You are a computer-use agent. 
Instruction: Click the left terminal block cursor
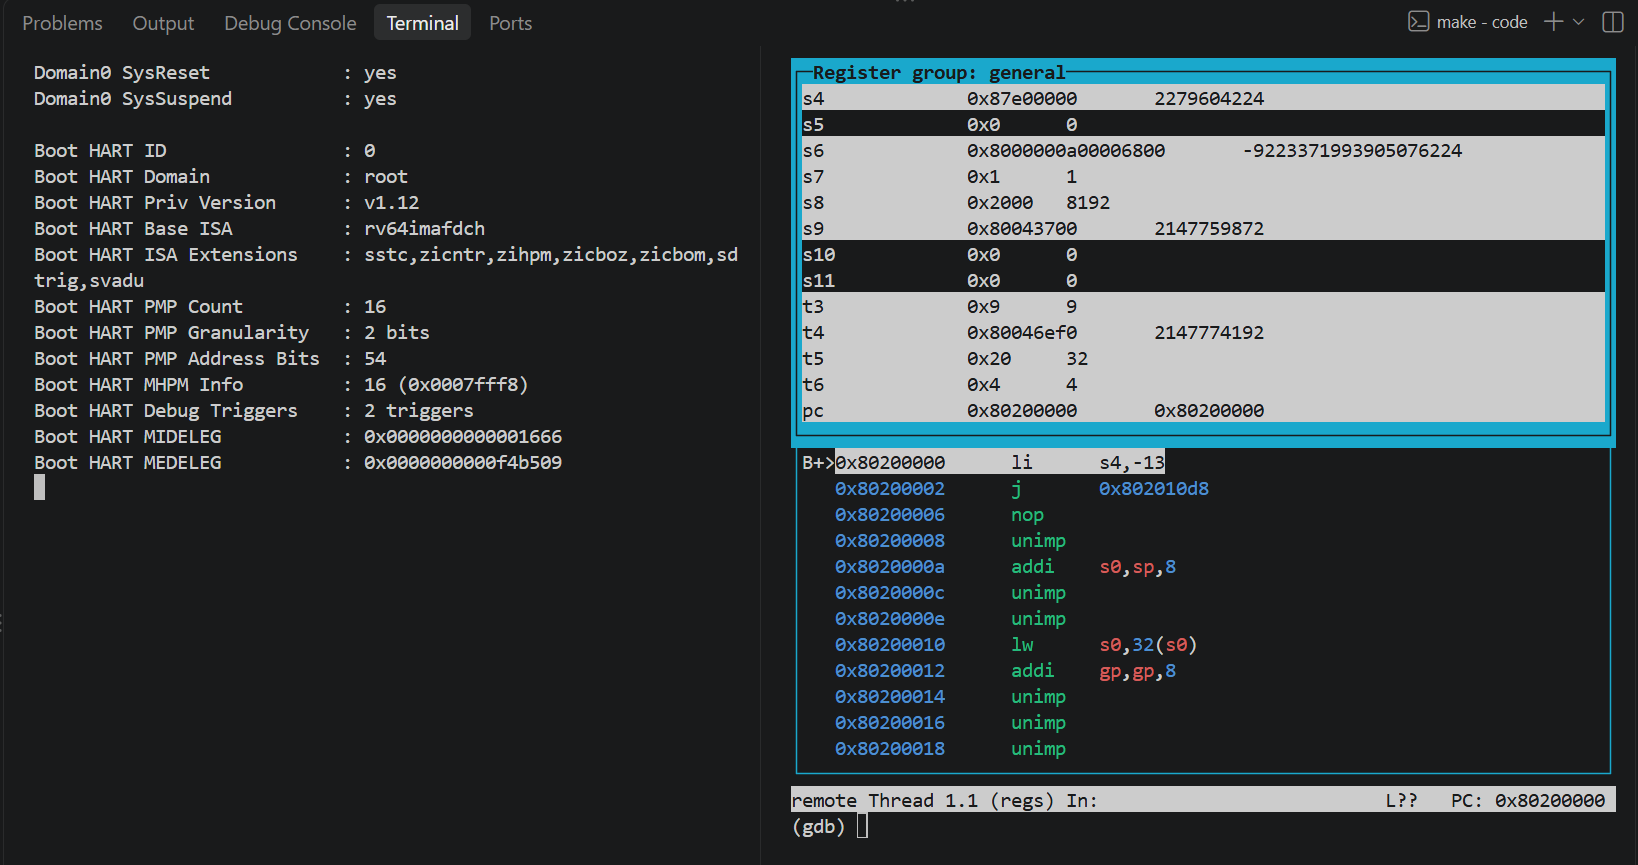[39, 487]
